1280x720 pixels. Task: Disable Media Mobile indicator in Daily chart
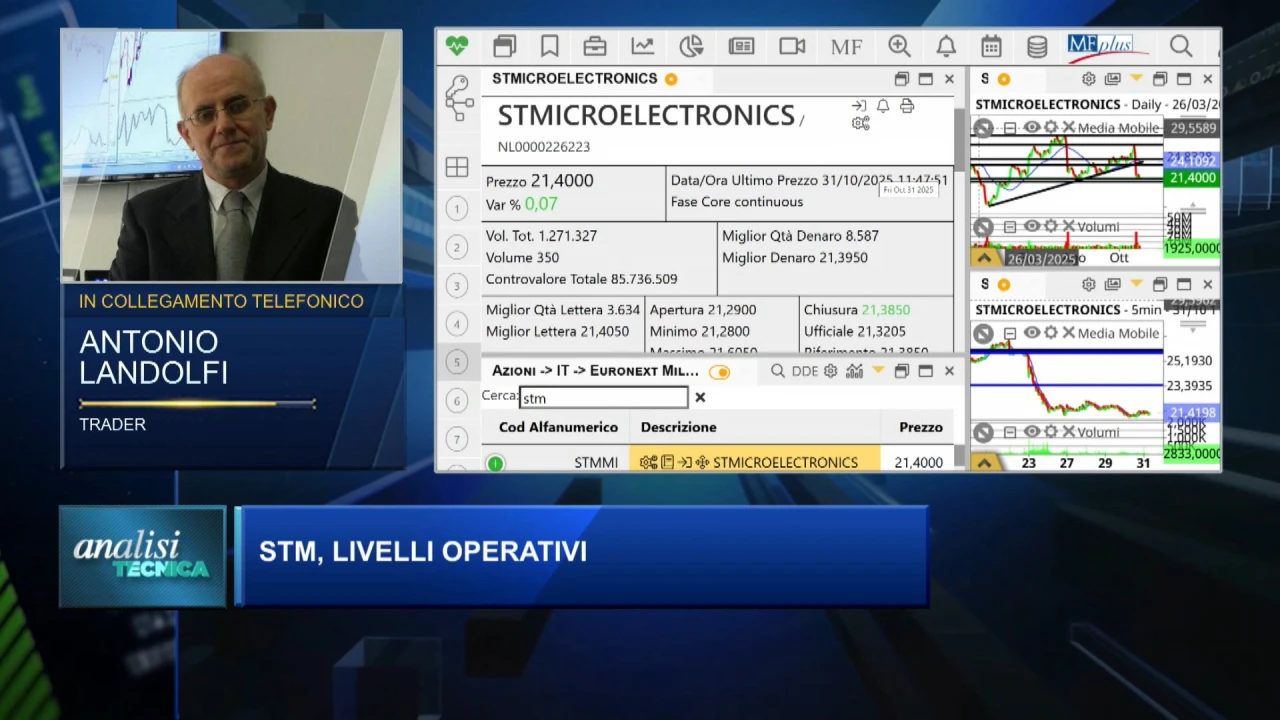(983, 128)
